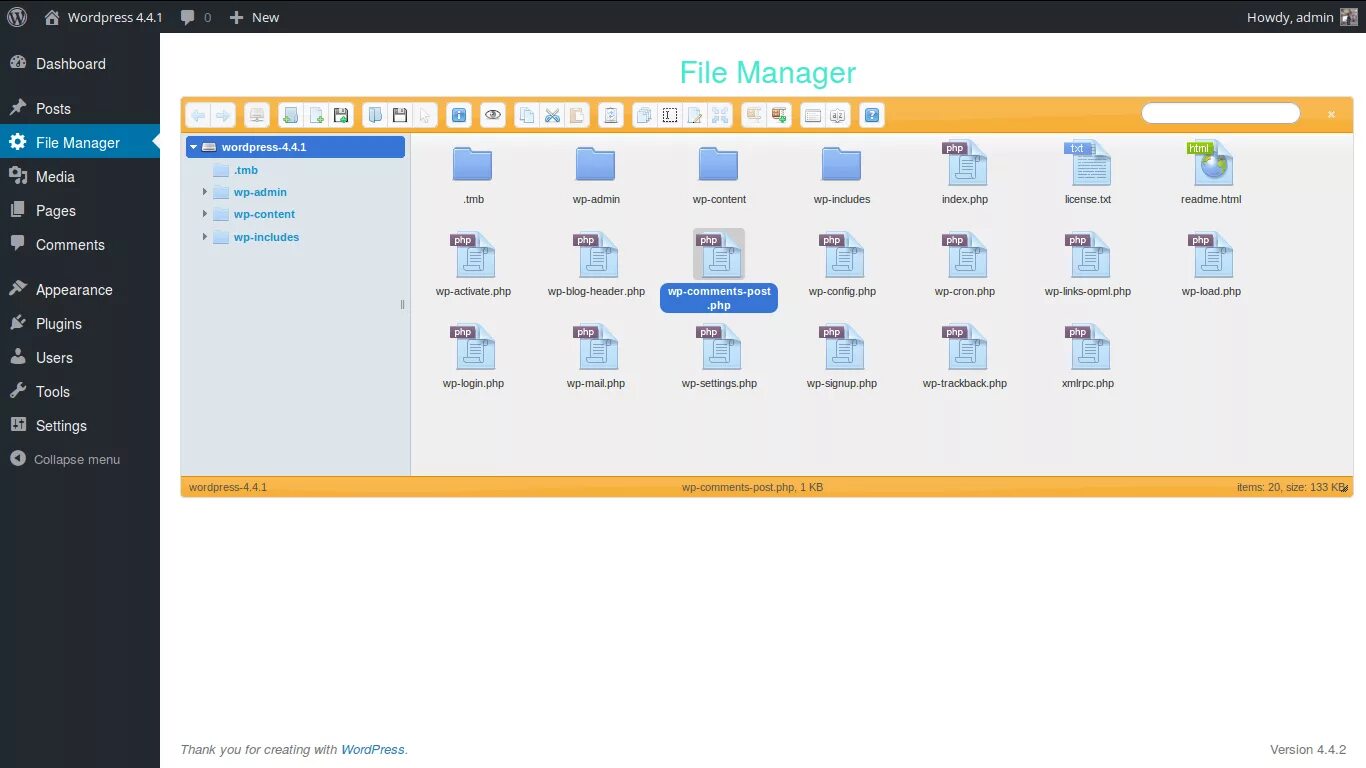Viewport: 1366px width, 768px height.
Task: Click the Paste toolbar icon
Action: pyautogui.click(x=577, y=115)
